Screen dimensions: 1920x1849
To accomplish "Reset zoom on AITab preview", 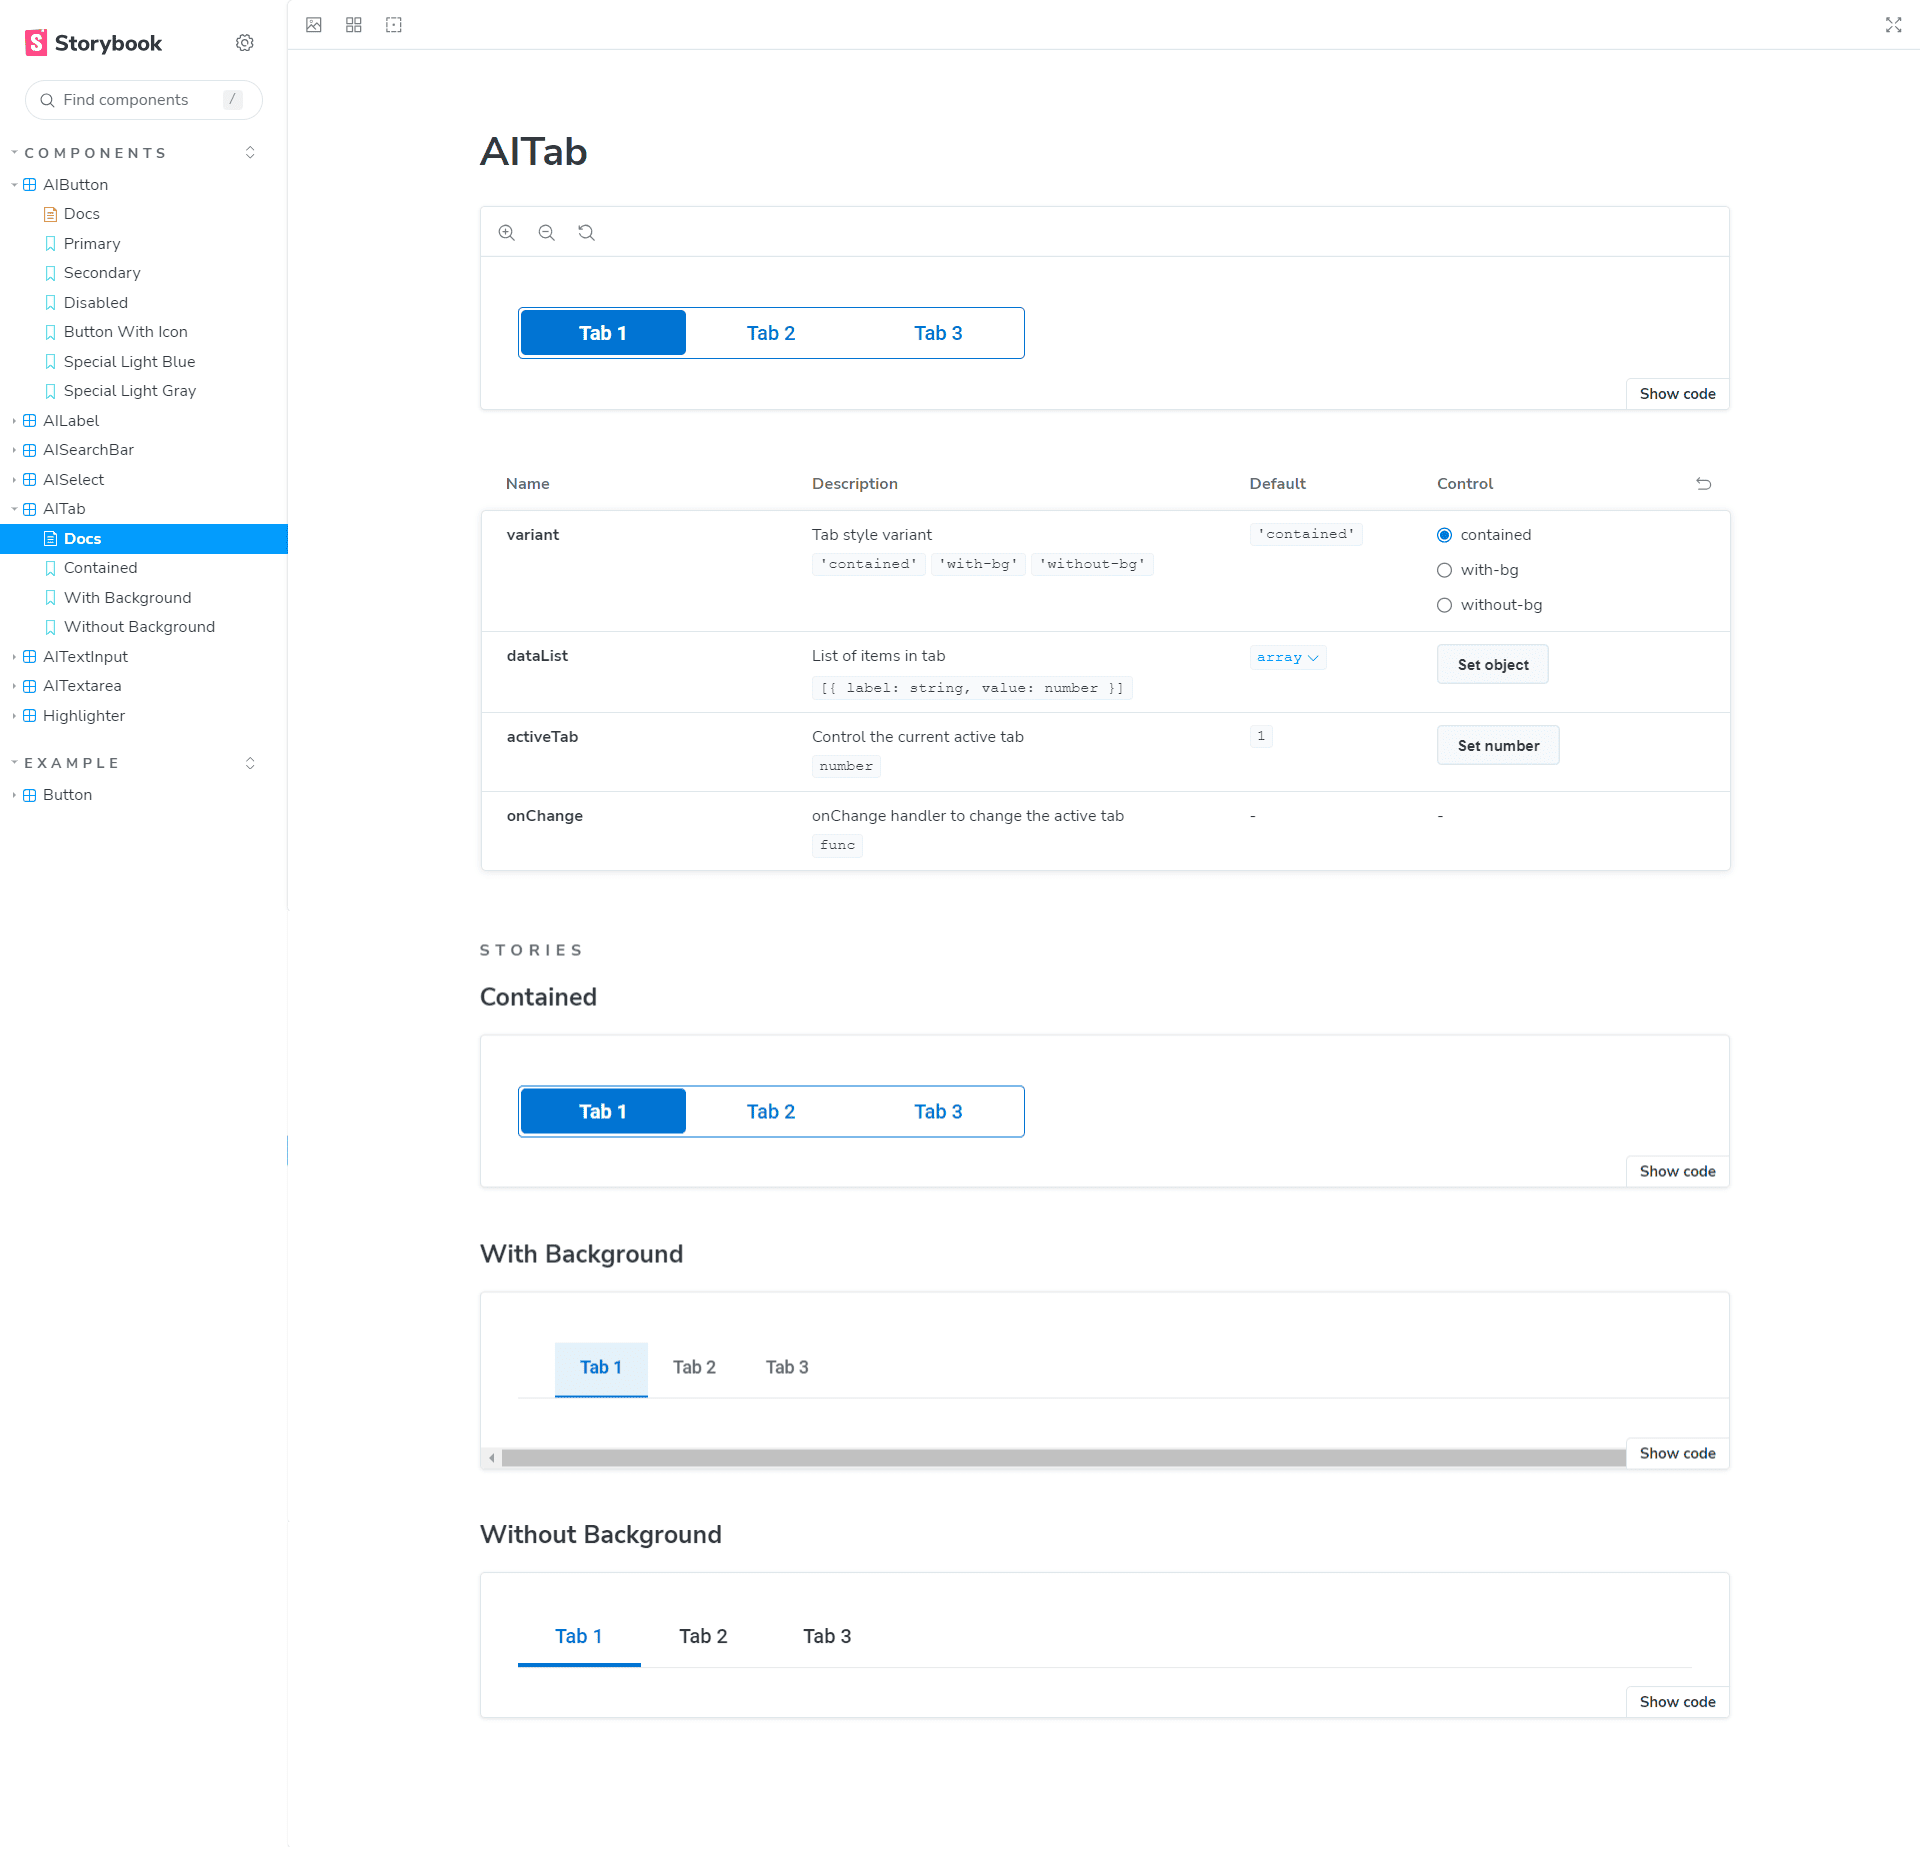I will tap(587, 233).
